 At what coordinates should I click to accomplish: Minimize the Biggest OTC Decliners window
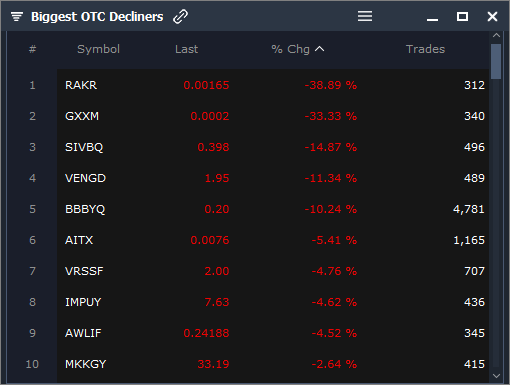coord(432,20)
